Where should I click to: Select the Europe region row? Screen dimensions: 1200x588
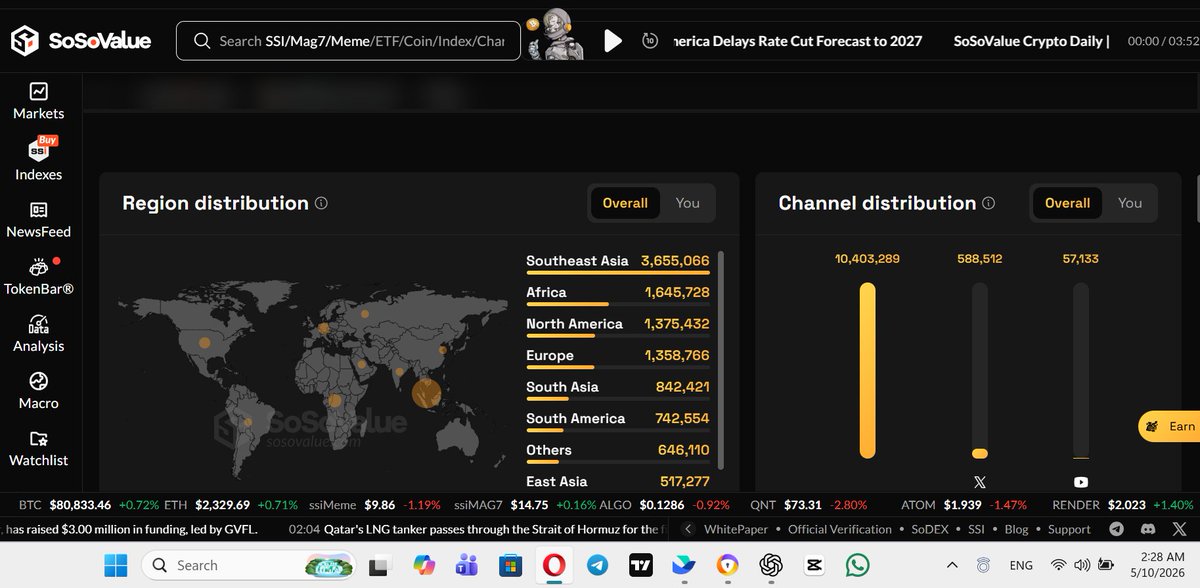tap(618, 357)
